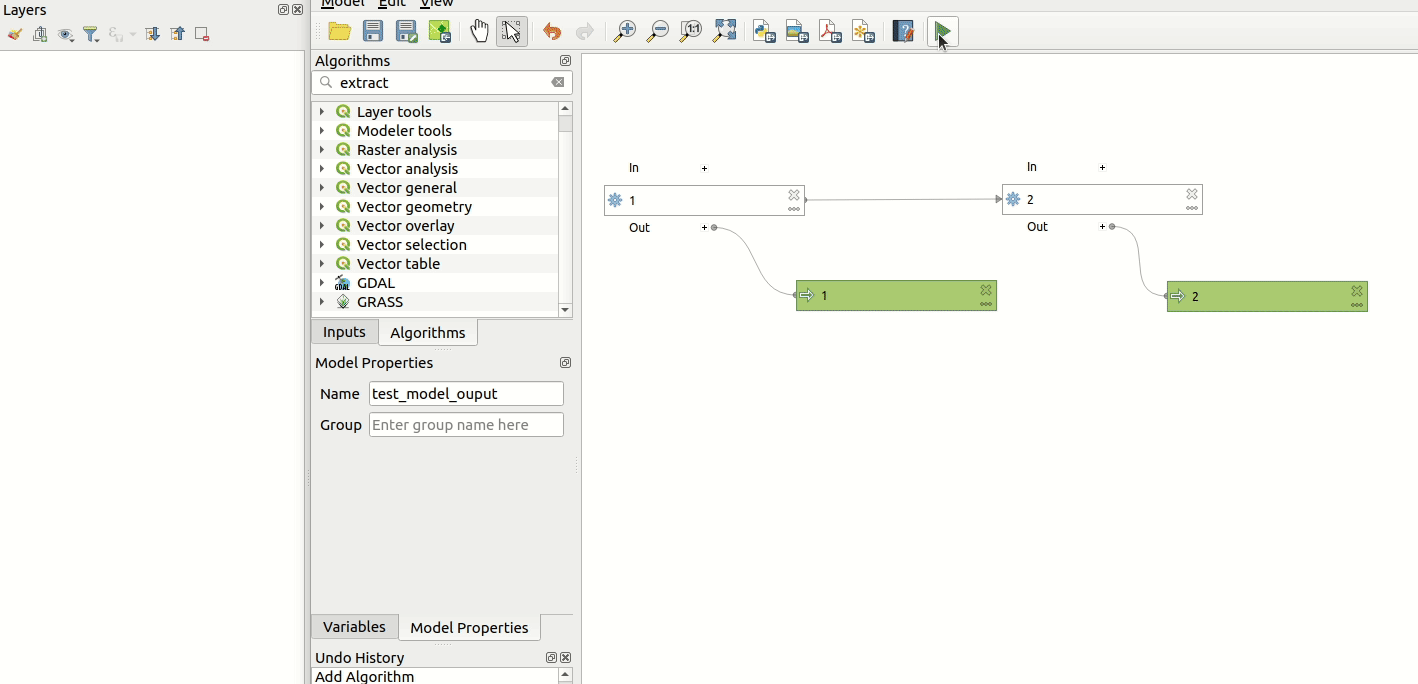Click the Expand All icon in Layers
1418x684 pixels.
click(152, 34)
